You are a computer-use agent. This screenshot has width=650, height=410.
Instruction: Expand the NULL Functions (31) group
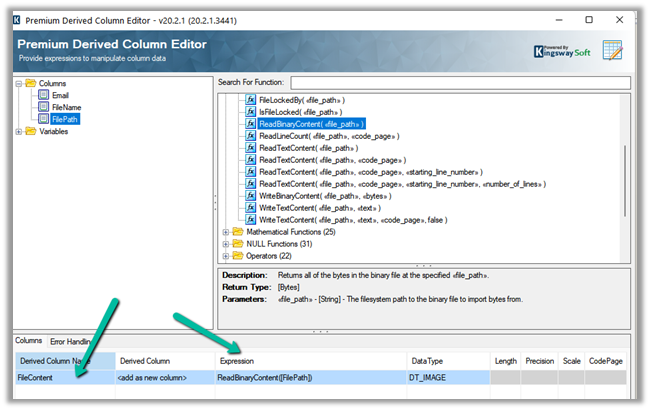225,243
